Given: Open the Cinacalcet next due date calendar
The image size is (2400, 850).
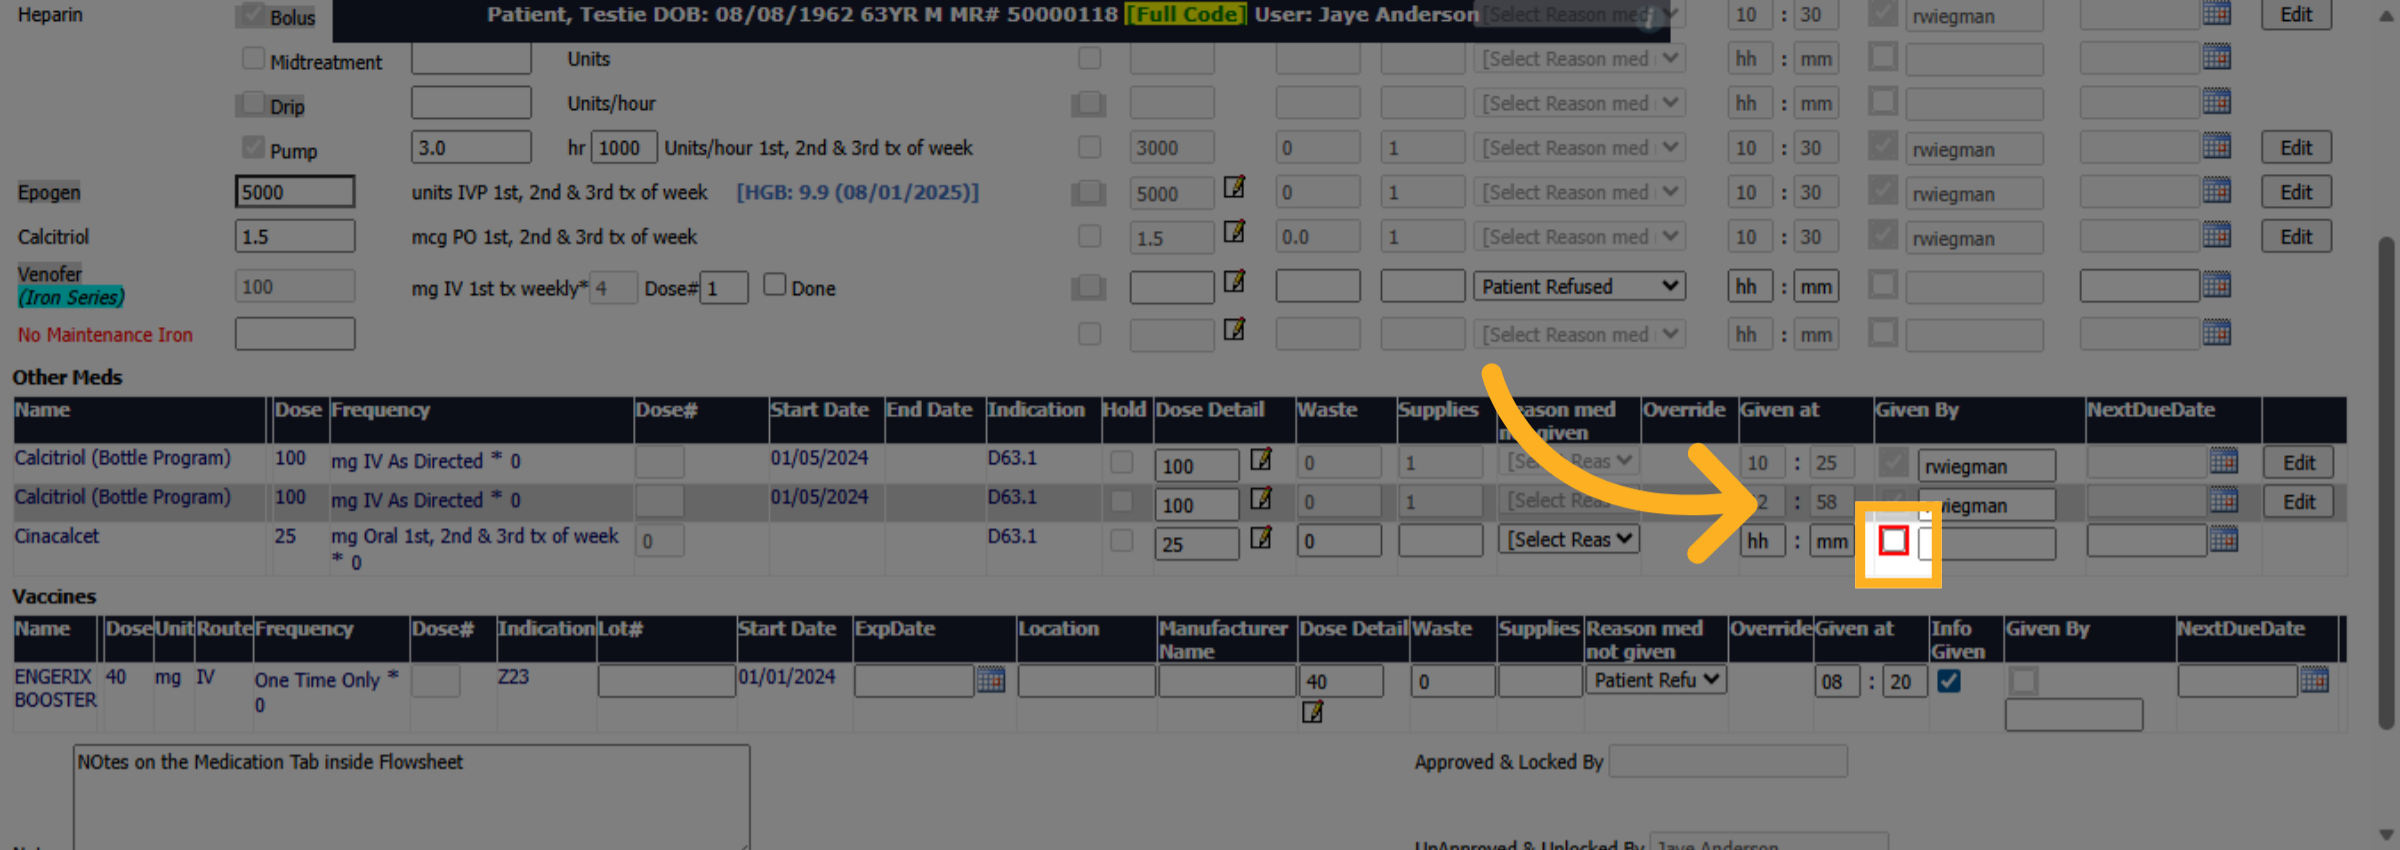Looking at the screenshot, I should (x=2224, y=539).
